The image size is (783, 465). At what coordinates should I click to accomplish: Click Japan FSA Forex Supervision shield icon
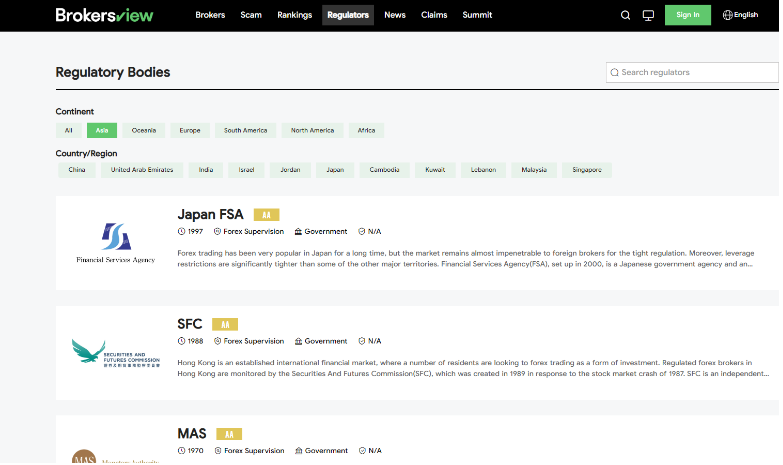click(x=217, y=232)
